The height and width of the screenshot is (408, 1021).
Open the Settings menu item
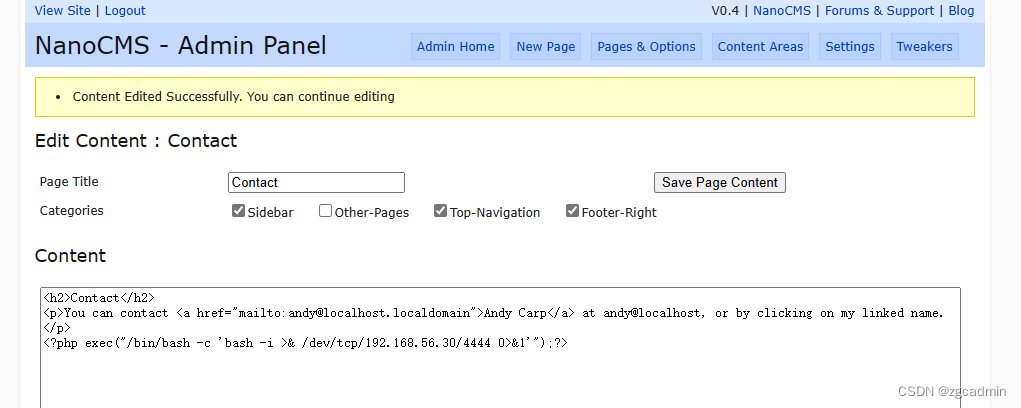pos(850,47)
